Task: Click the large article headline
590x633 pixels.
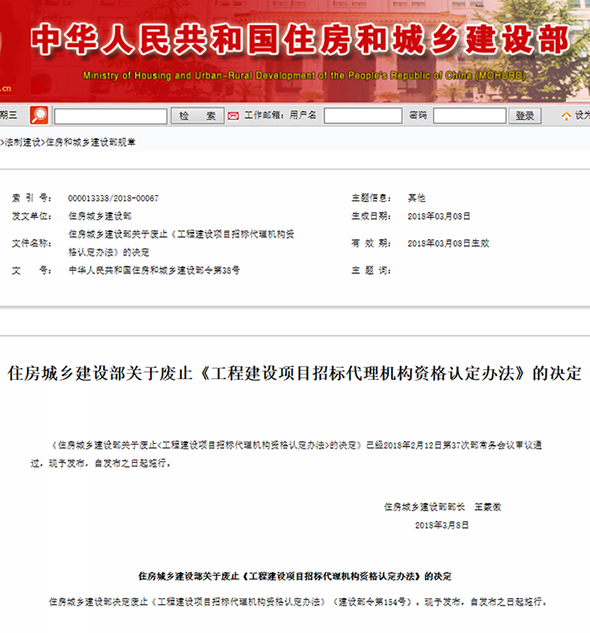Action: click(x=295, y=373)
